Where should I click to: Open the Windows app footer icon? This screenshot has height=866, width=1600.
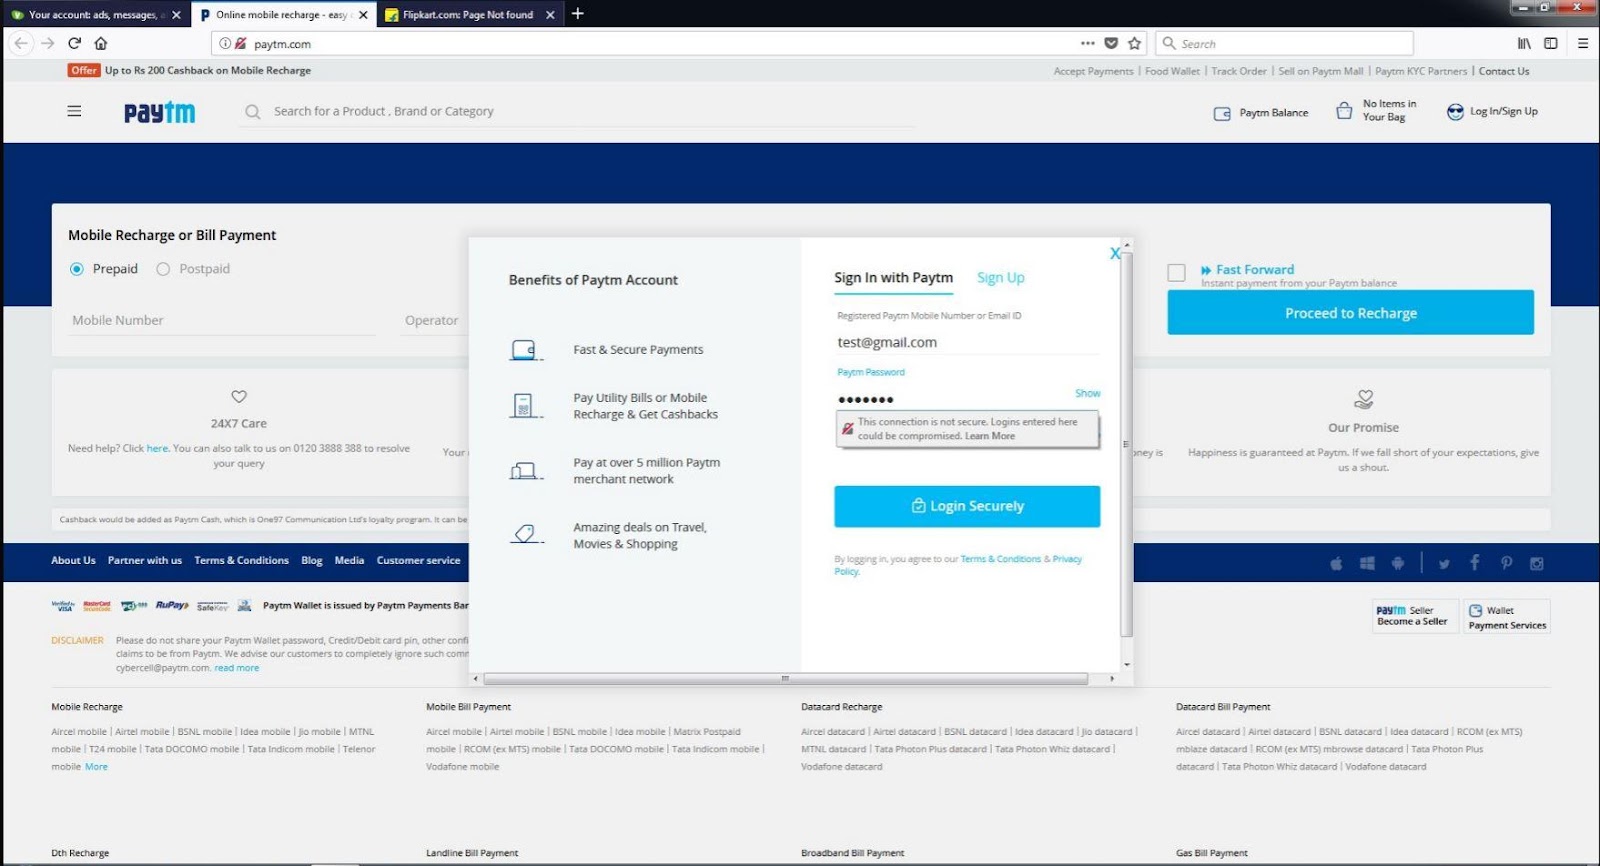pos(1367,563)
